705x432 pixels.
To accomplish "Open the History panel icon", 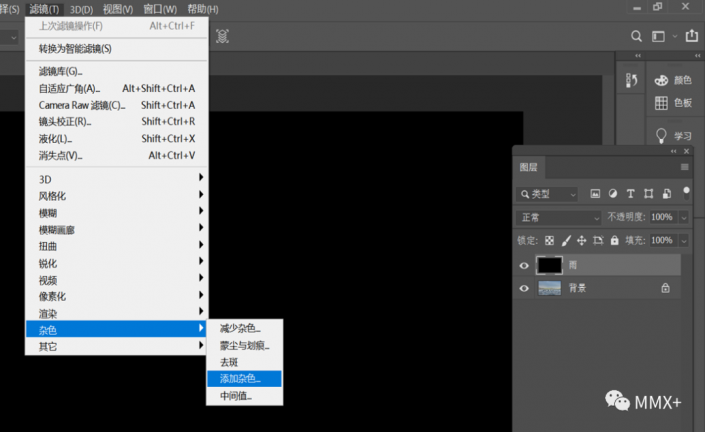I will tap(631, 80).
